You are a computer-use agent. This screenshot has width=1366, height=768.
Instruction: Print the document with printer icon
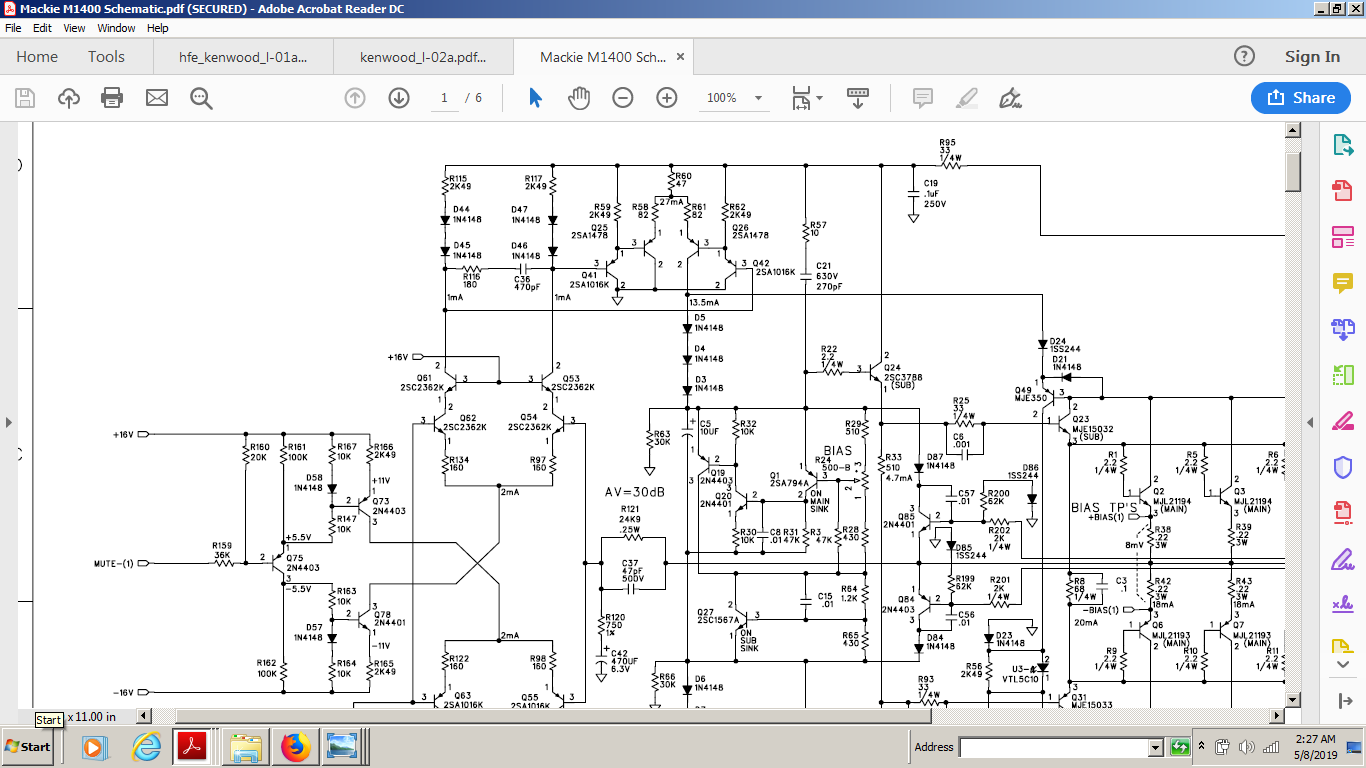tap(112, 98)
